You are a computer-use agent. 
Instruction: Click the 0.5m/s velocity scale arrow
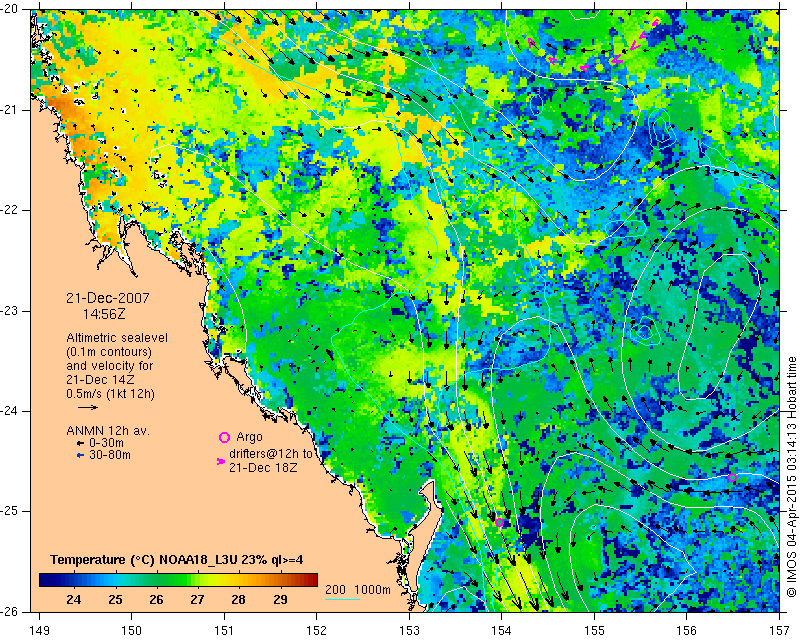click(88, 407)
